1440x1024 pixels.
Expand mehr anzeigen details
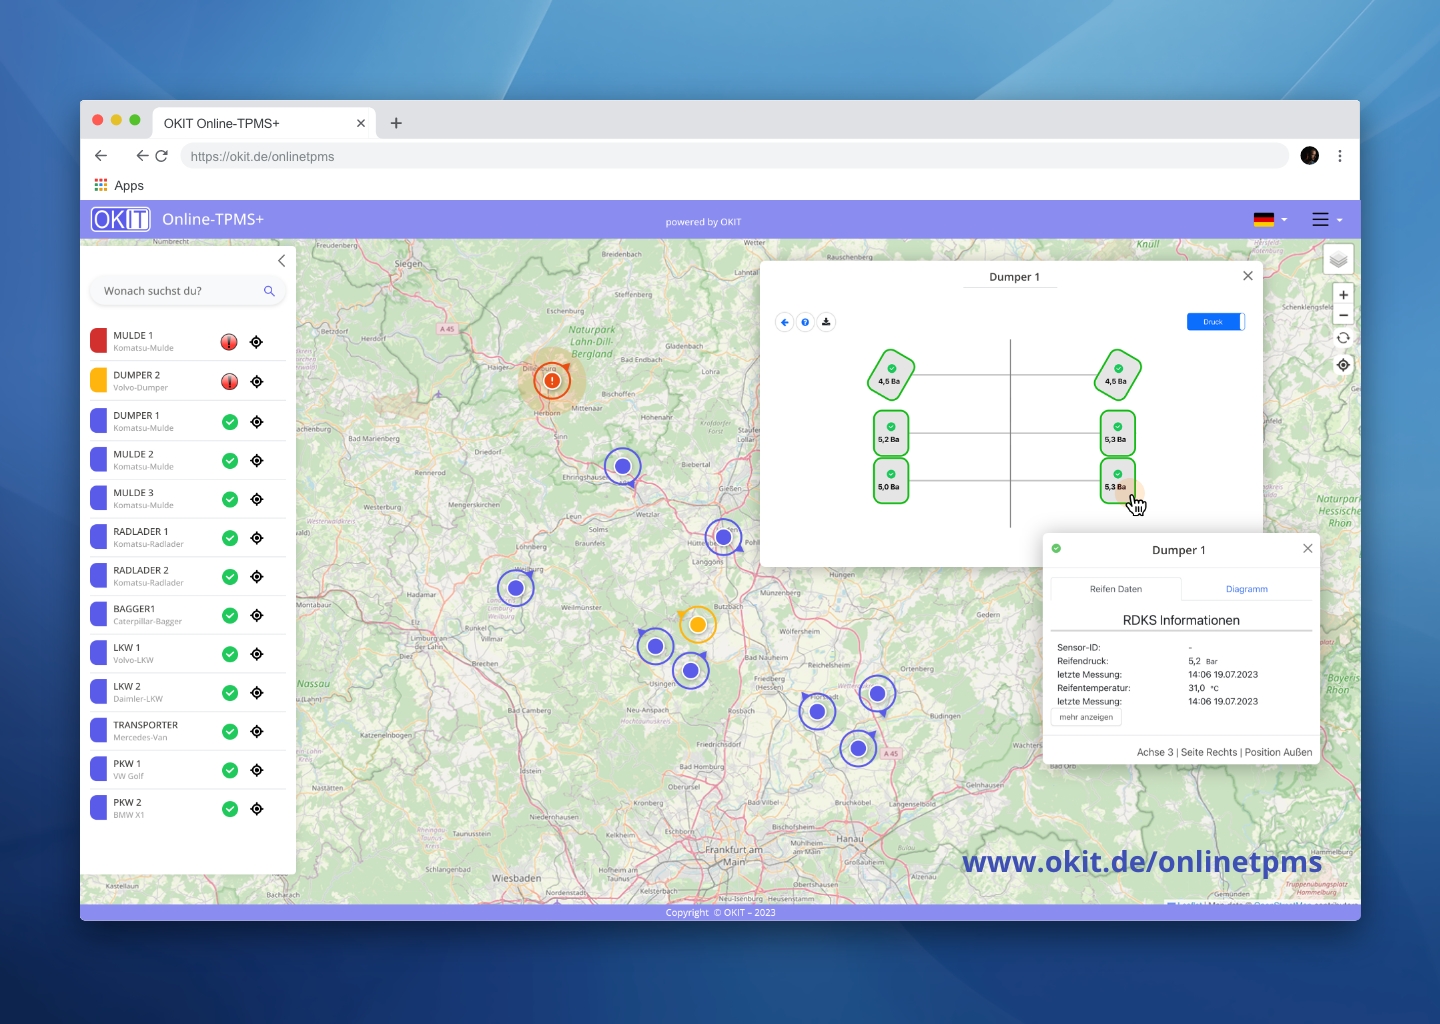[1086, 717]
